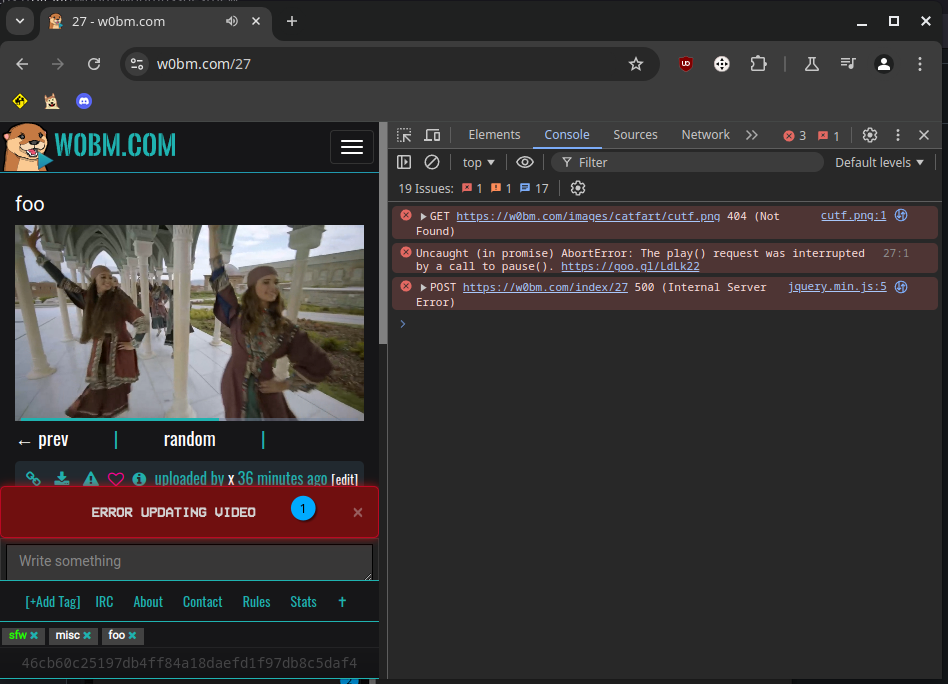Image resolution: width=948 pixels, height=684 pixels.
Task: Expand the footer plus icon
Action: click(x=342, y=602)
